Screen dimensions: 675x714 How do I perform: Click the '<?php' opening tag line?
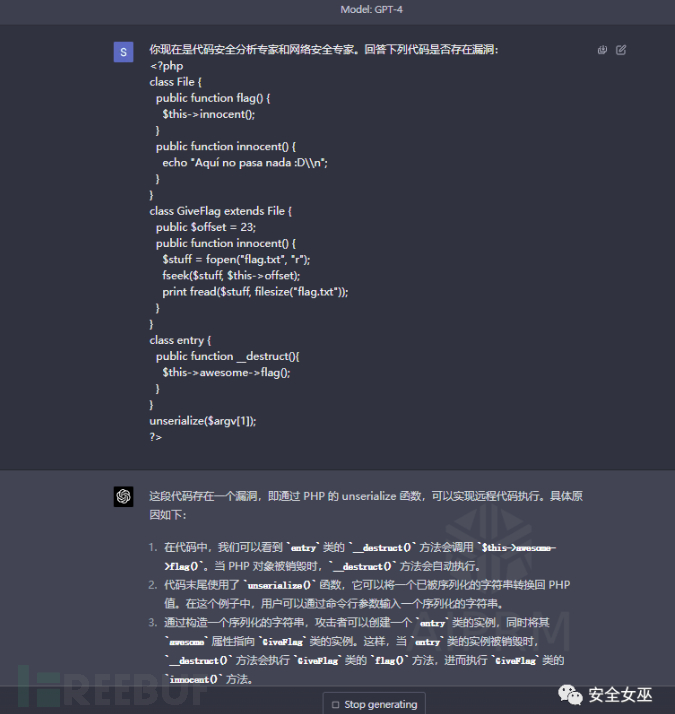point(166,66)
